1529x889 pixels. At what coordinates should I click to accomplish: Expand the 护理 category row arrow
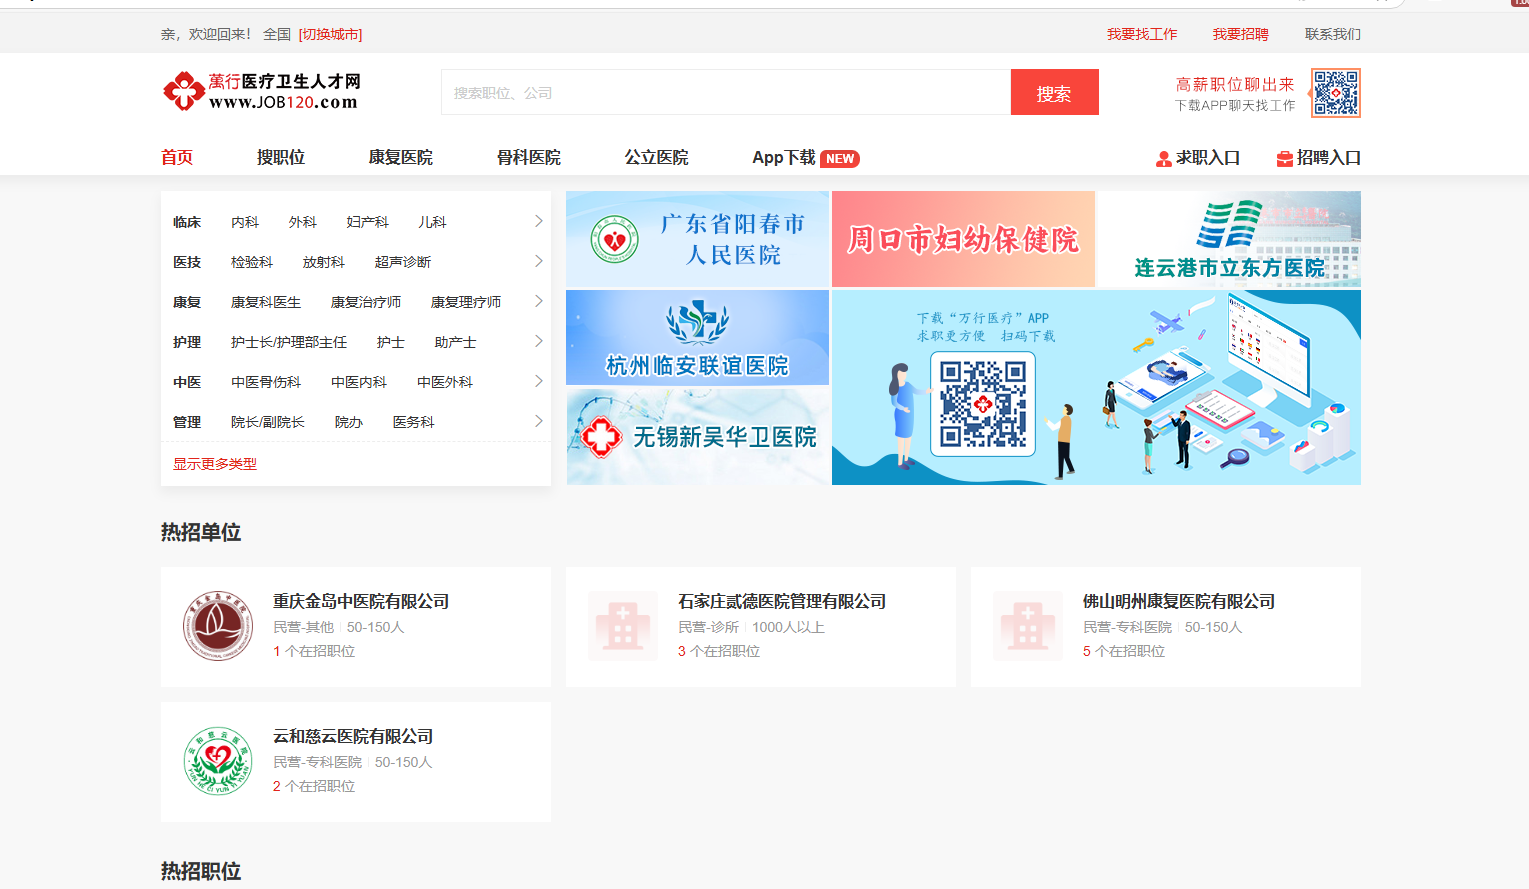click(x=538, y=341)
